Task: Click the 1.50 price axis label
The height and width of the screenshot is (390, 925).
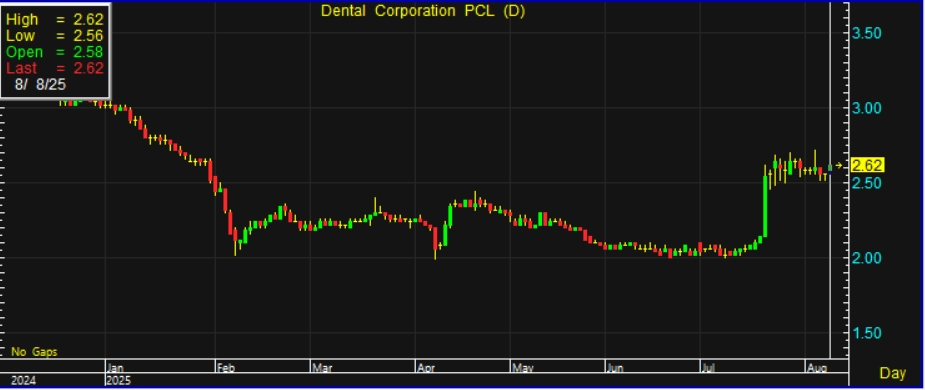Action: pos(867,333)
